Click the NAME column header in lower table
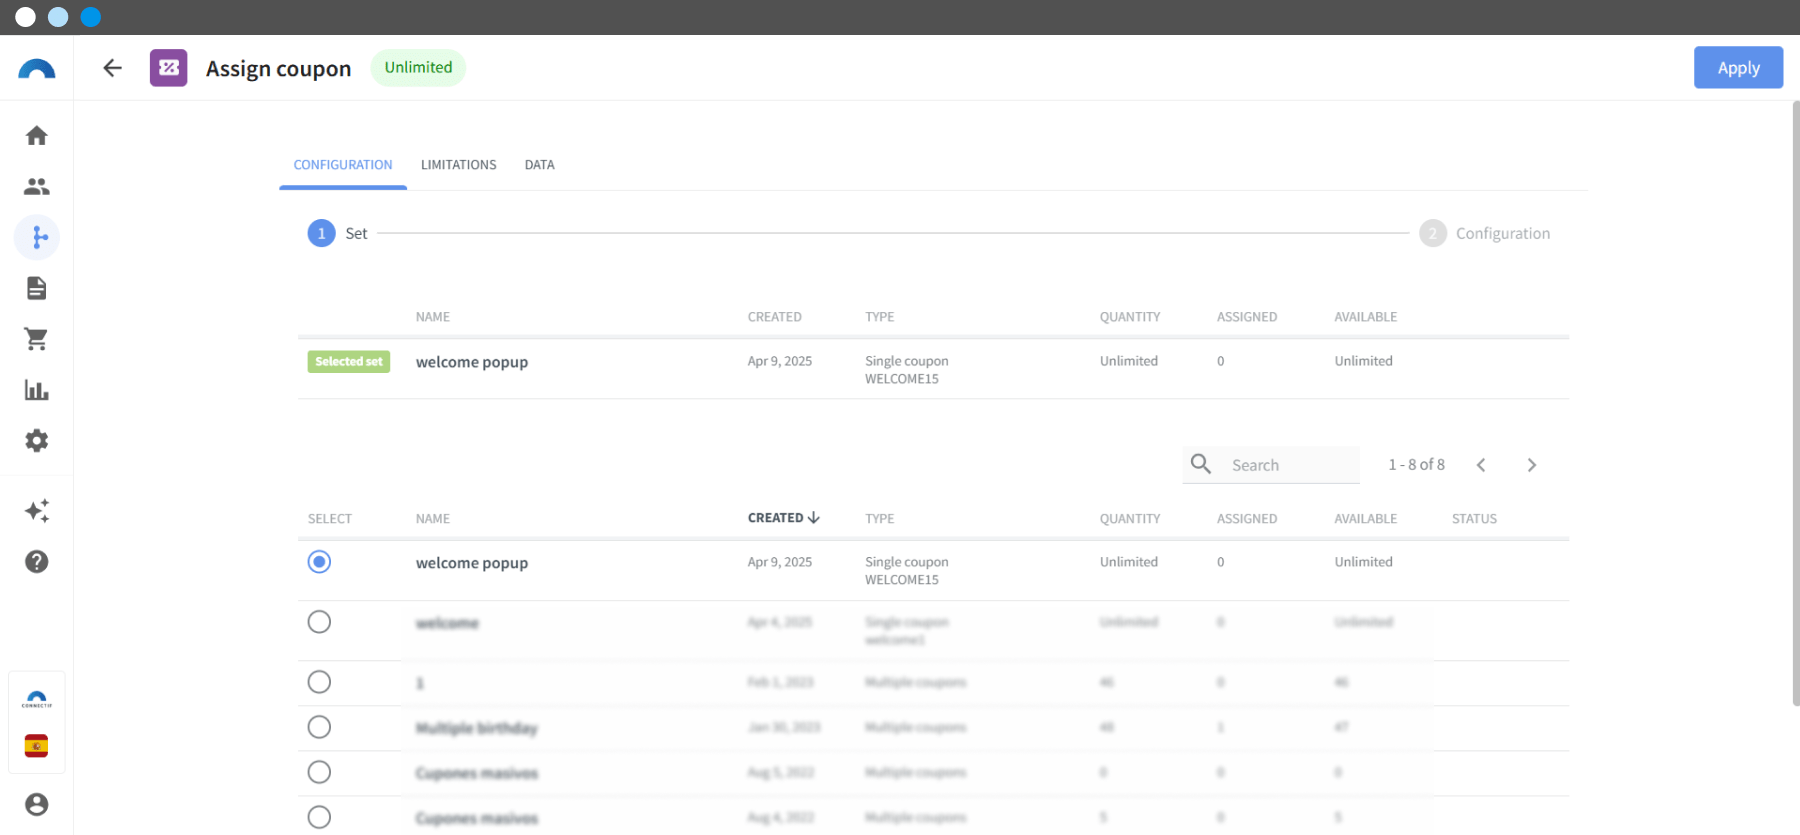This screenshot has height=835, width=1800. [x=433, y=519]
